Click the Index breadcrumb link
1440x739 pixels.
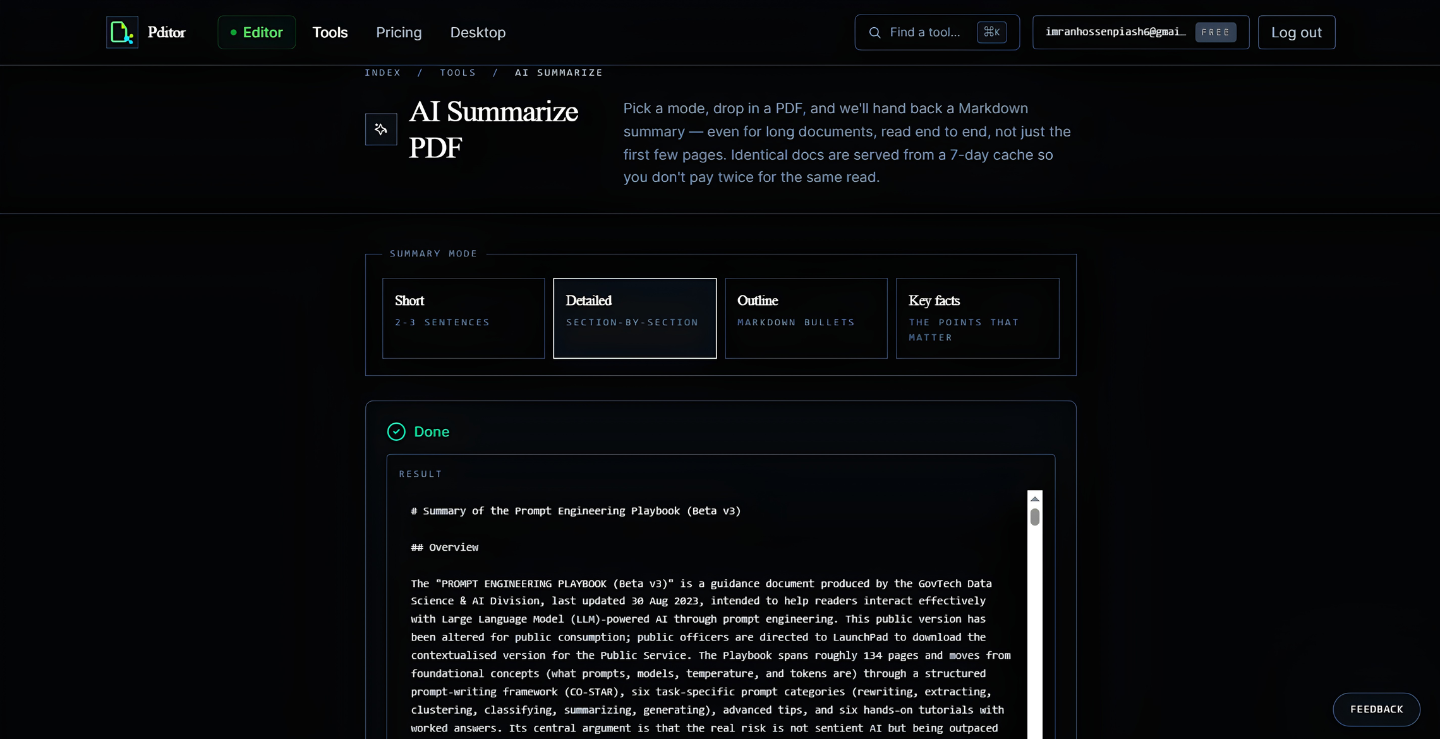(383, 73)
